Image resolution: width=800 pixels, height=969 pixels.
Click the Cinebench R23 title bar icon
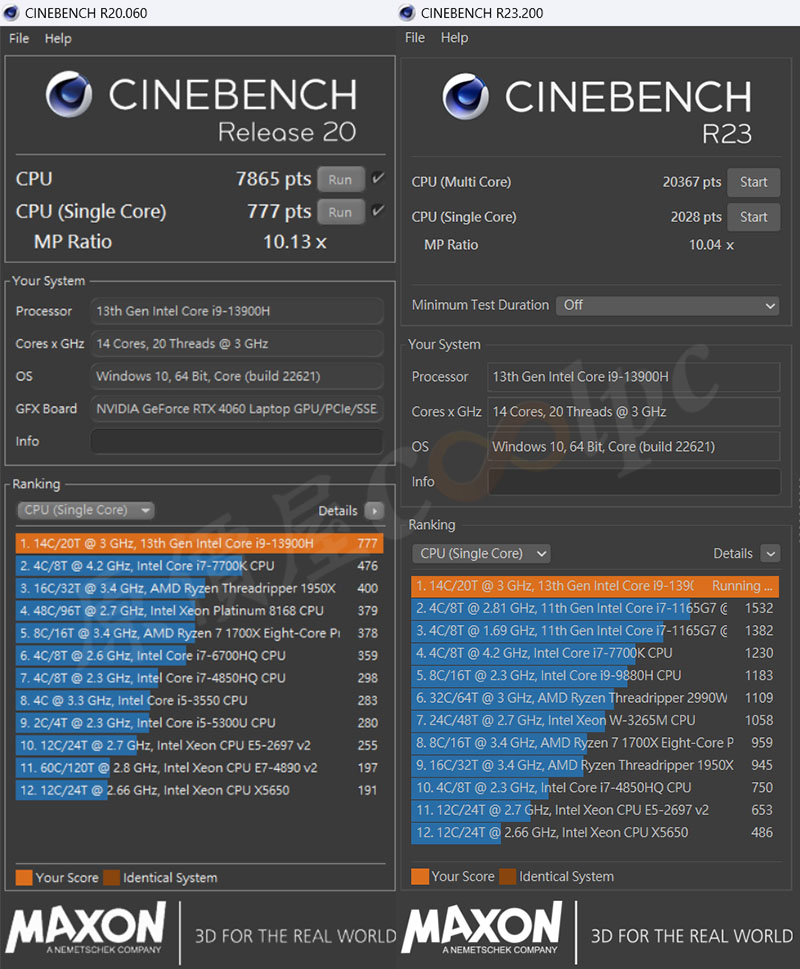tap(407, 13)
